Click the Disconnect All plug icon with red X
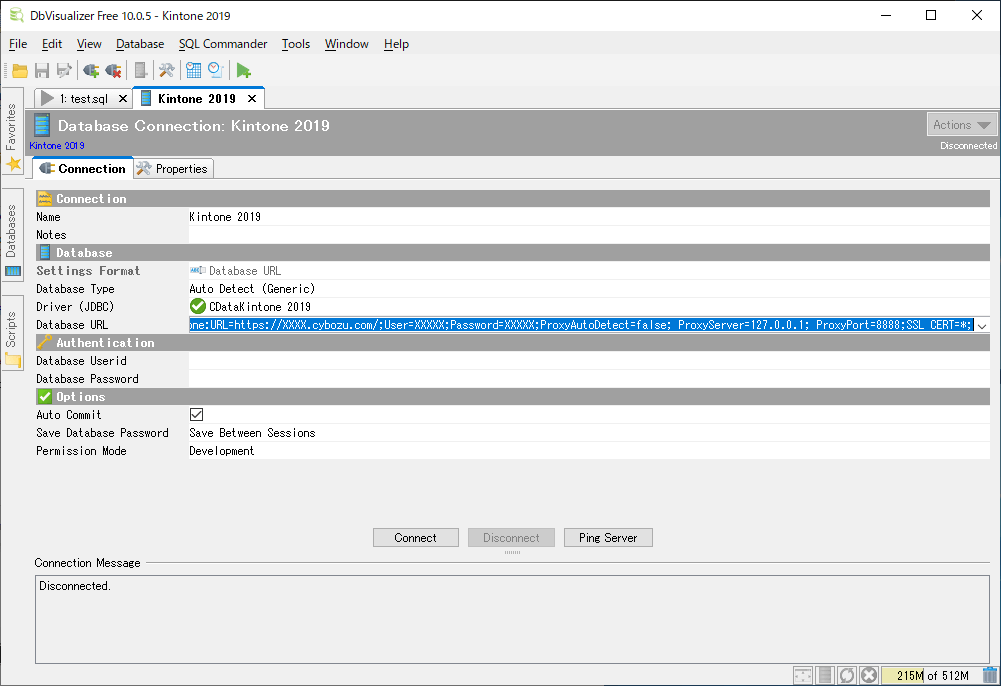Screen dimensions: 1002x686 click(113, 70)
